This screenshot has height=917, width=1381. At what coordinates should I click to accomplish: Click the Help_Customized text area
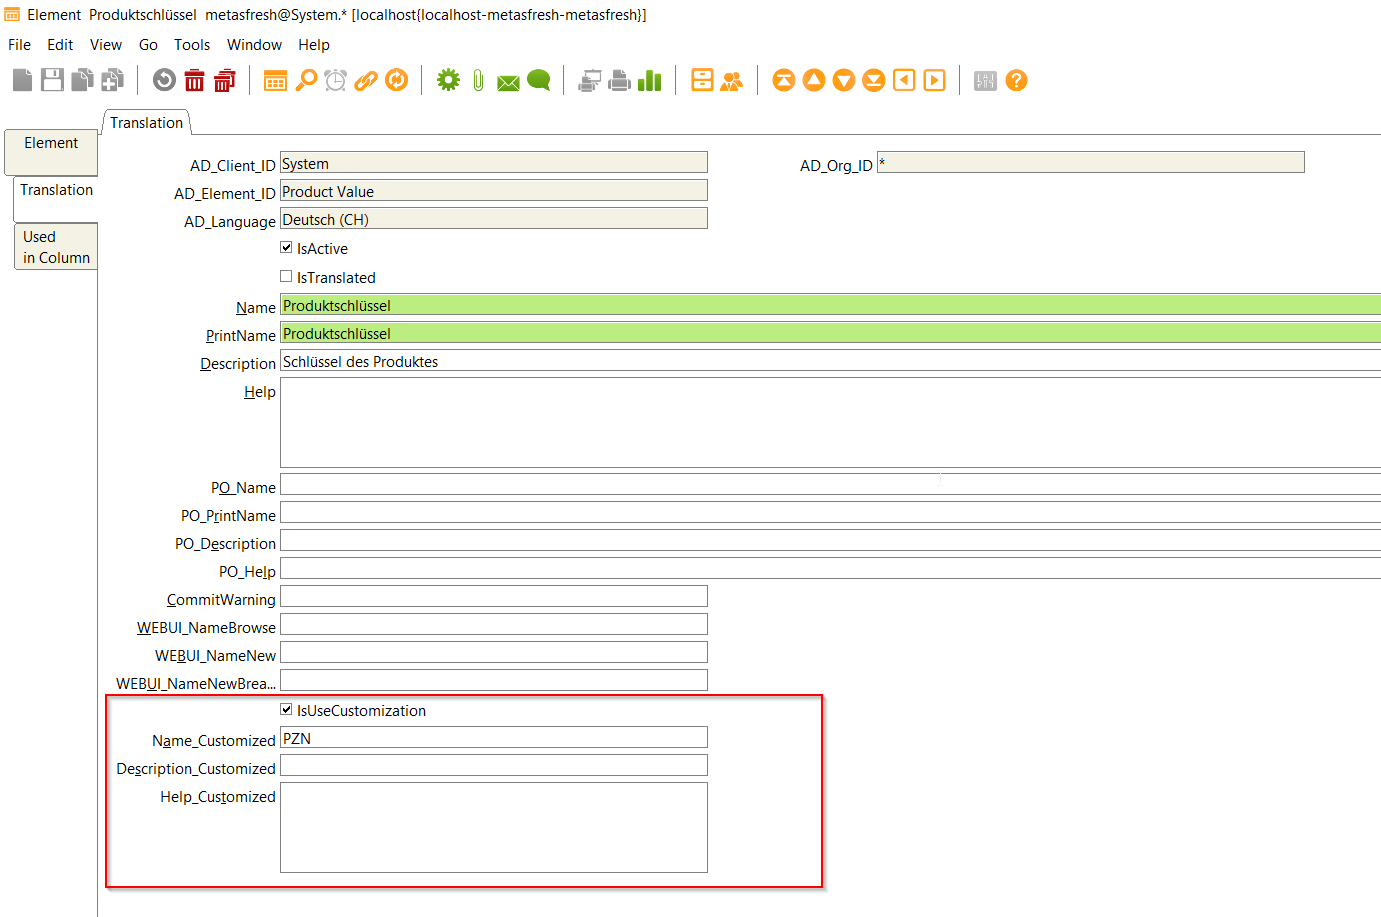pos(494,828)
